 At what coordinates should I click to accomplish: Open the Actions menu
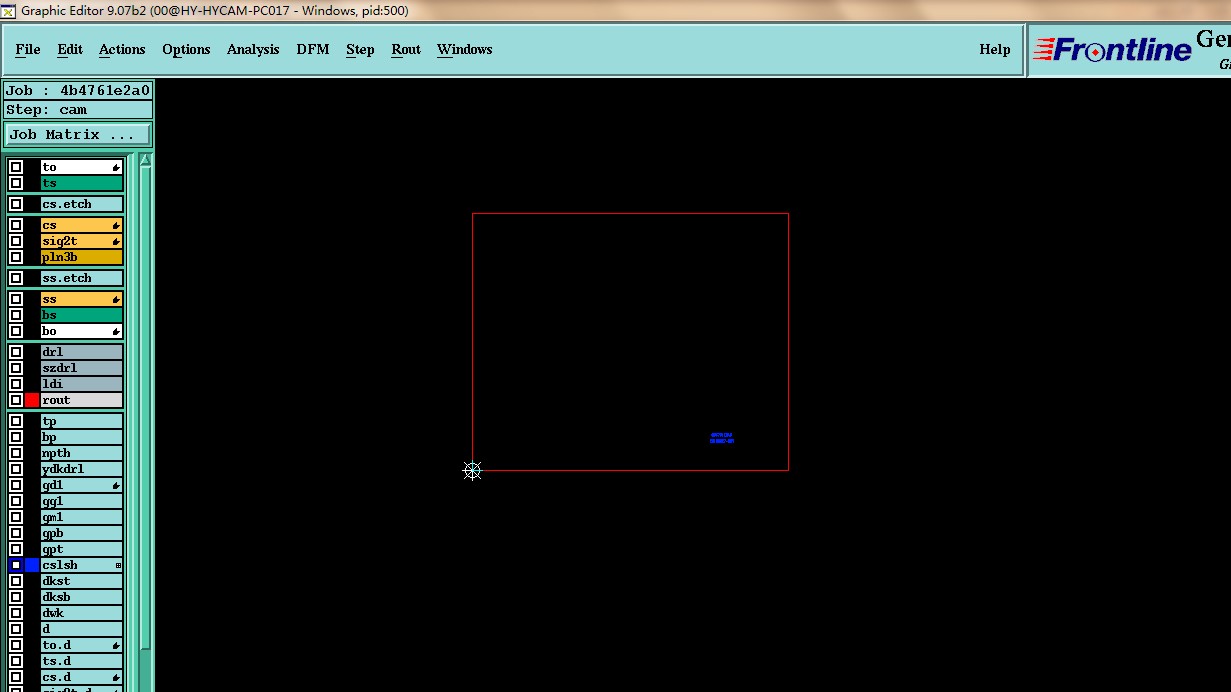122,49
